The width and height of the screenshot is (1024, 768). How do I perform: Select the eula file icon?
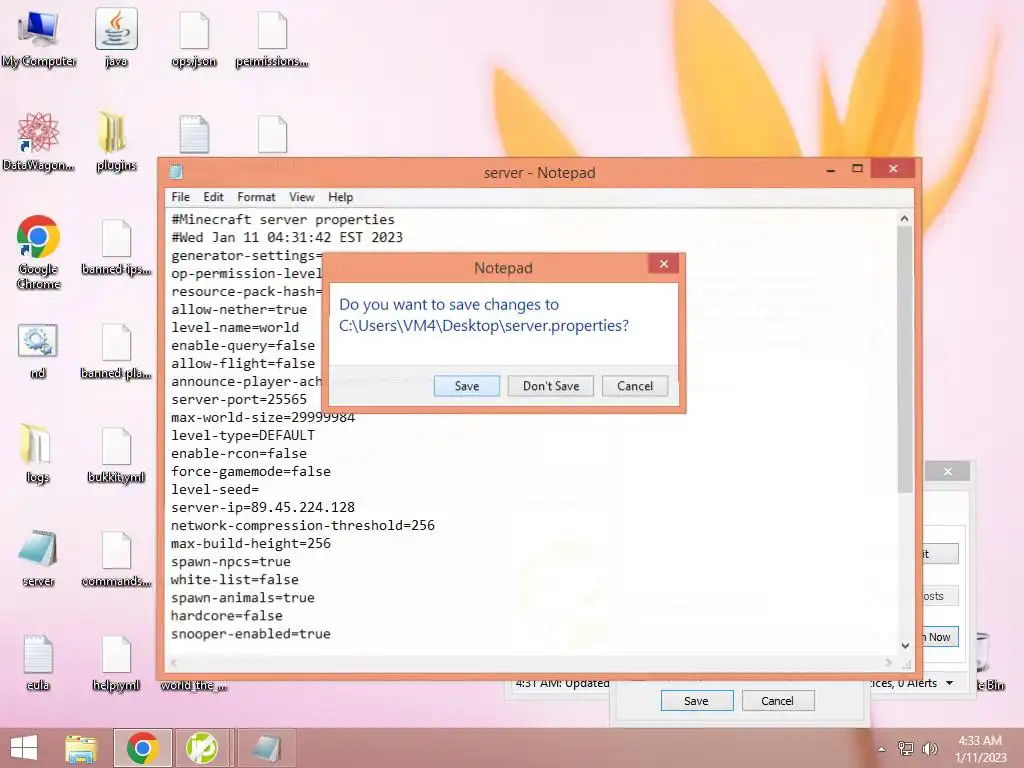pyautogui.click(x=38, y=664)
